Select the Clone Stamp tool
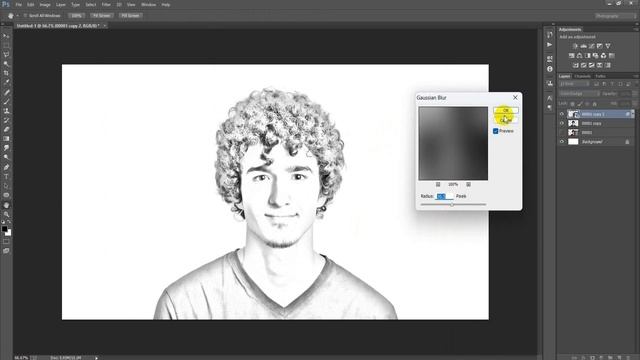This screenshot has height=360, width=640. pyautogui.click(x=6, y=111)
